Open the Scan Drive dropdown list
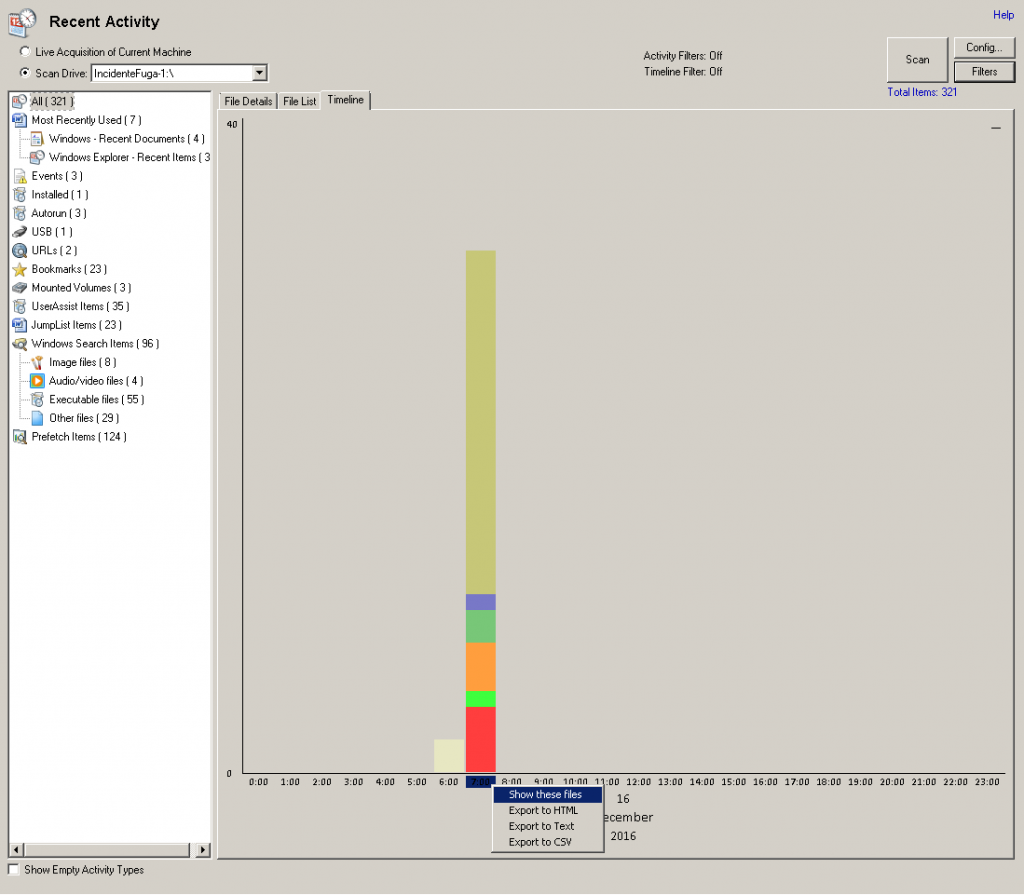1024x895 pixels. click(259, 73)
